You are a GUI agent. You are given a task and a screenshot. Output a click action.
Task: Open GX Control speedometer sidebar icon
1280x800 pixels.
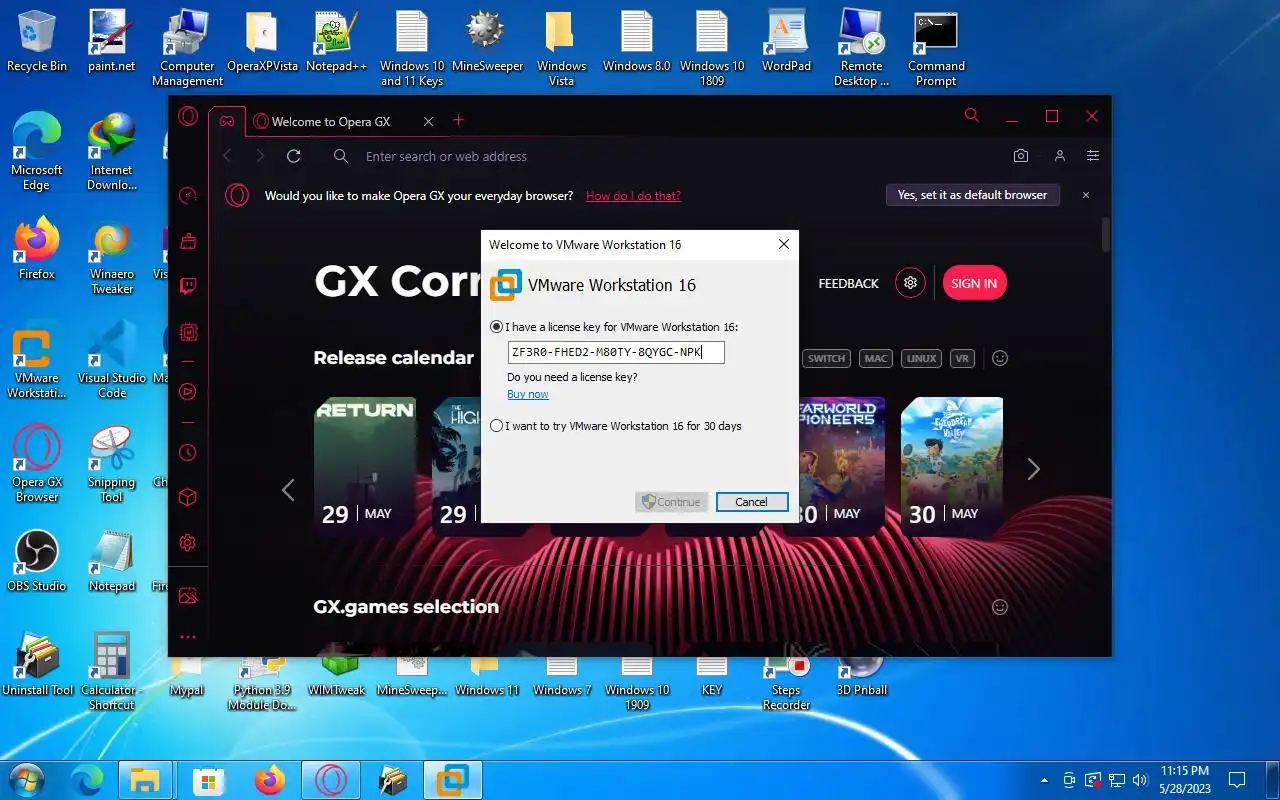[x=187, y=196]
